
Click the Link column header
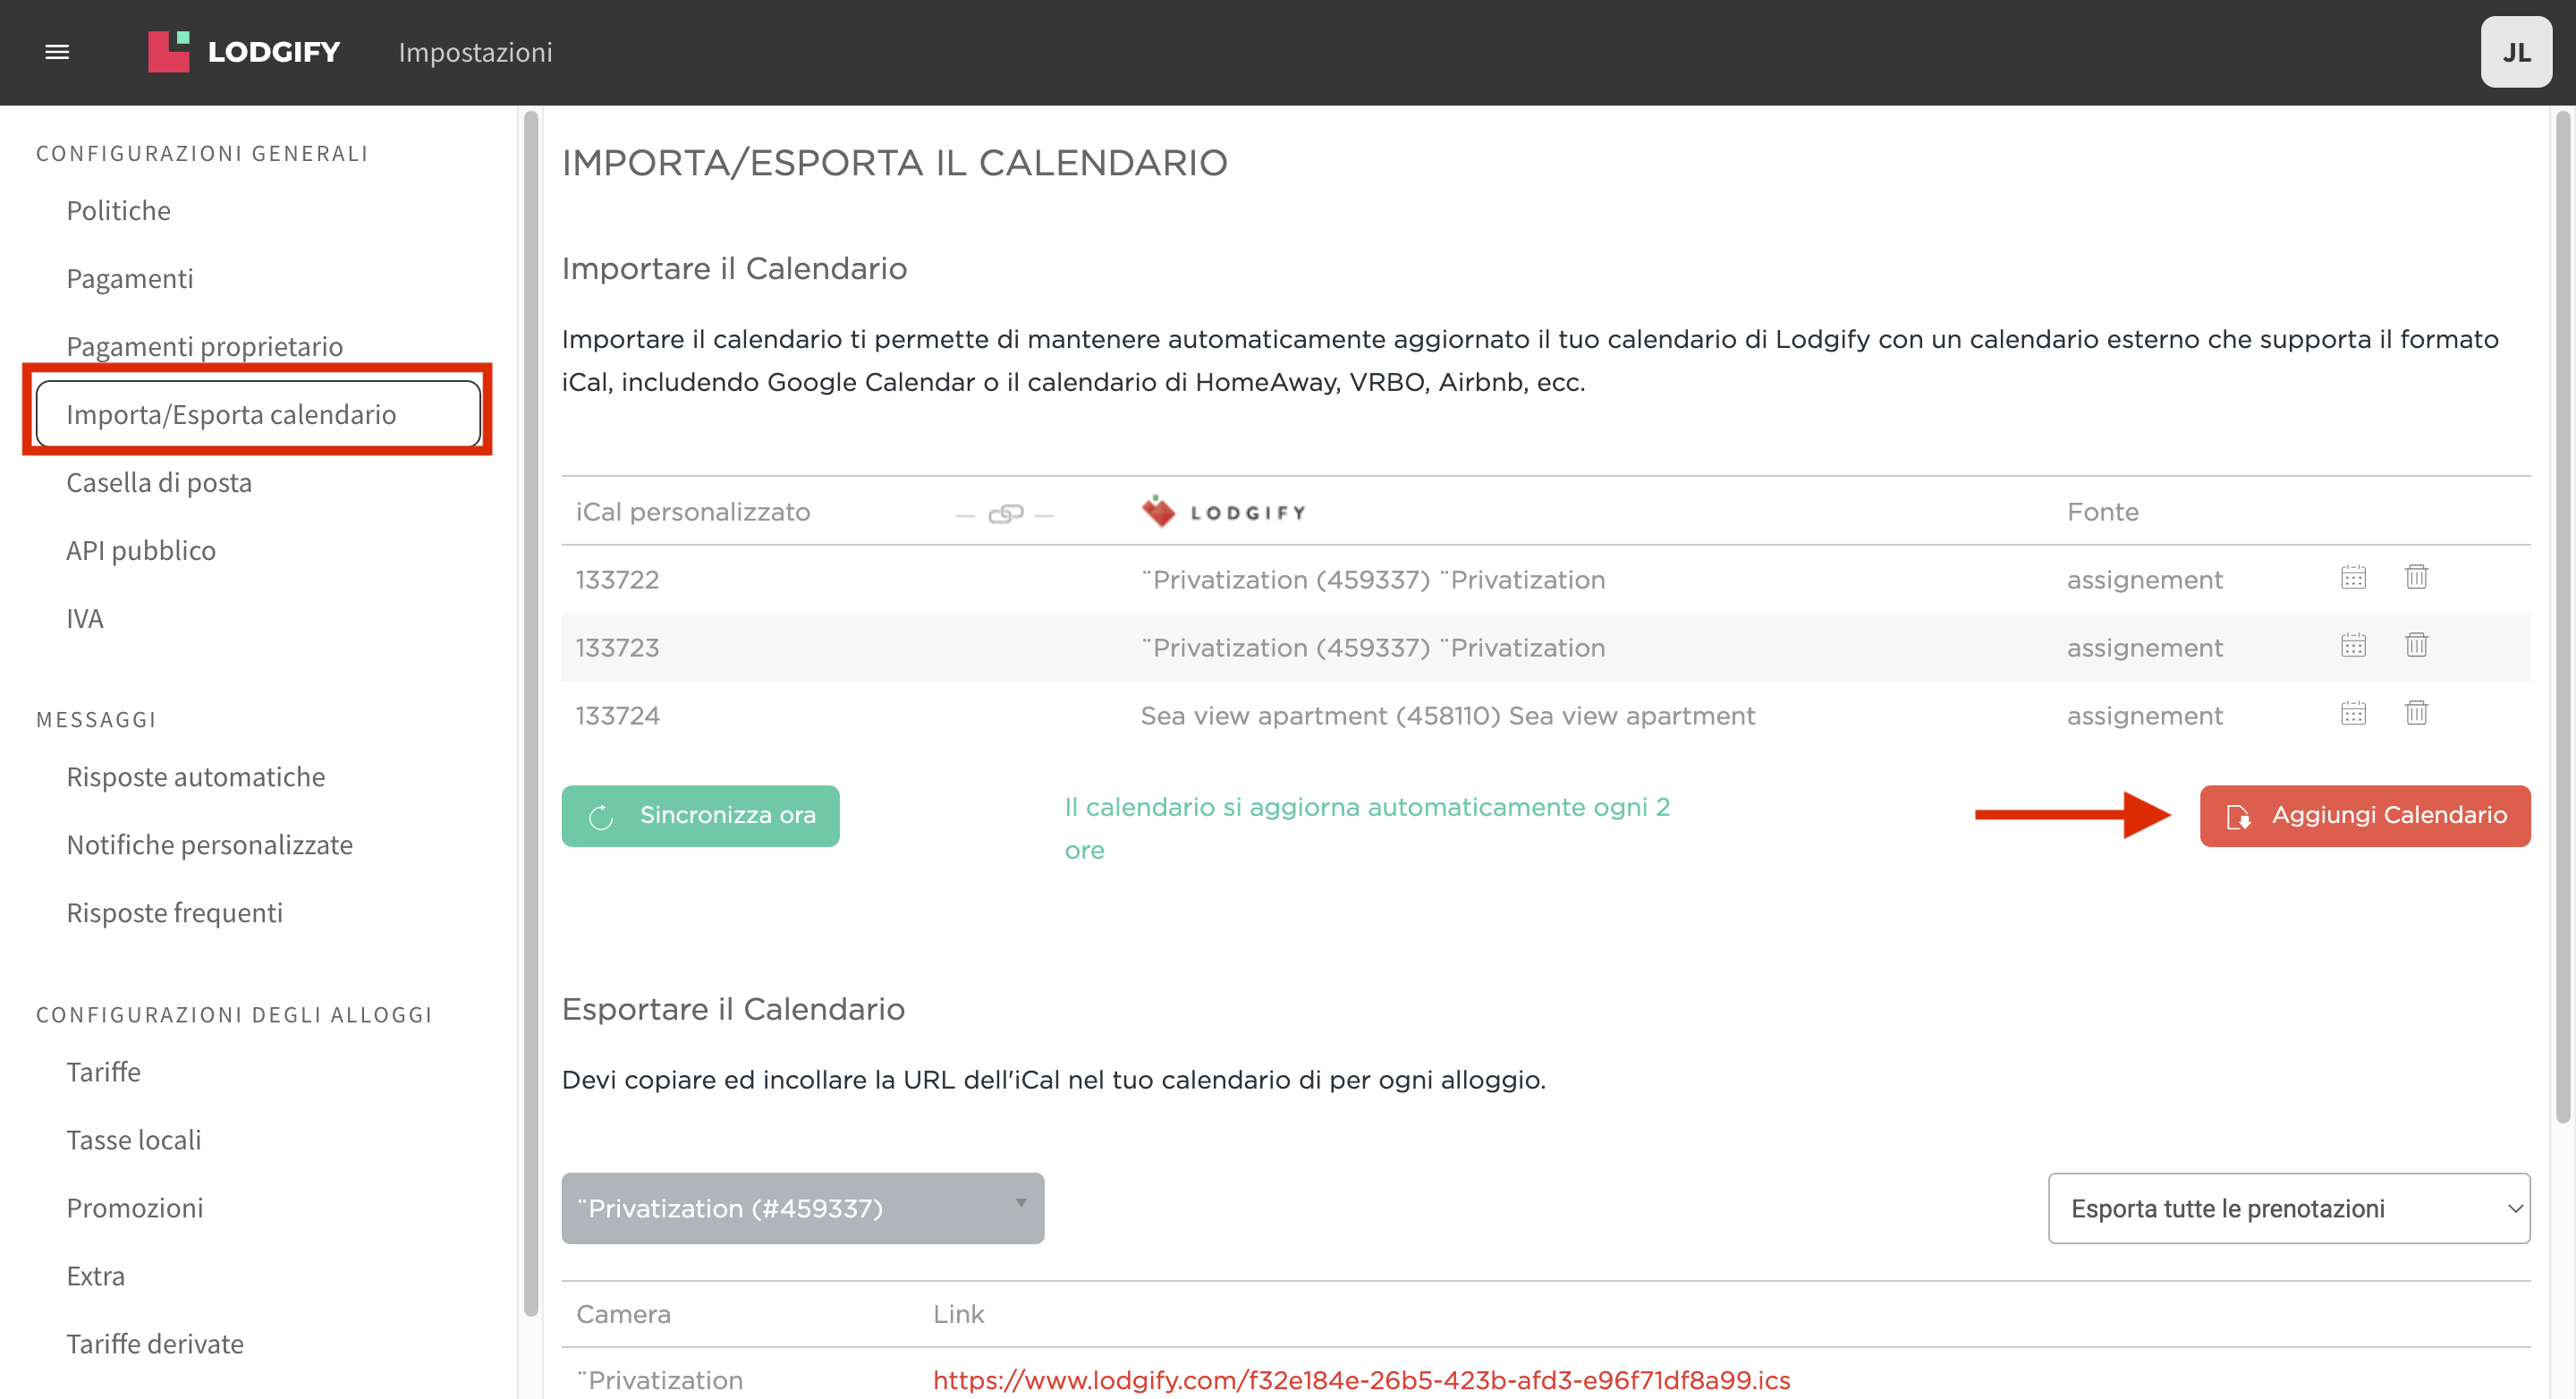pos(958,1314)
